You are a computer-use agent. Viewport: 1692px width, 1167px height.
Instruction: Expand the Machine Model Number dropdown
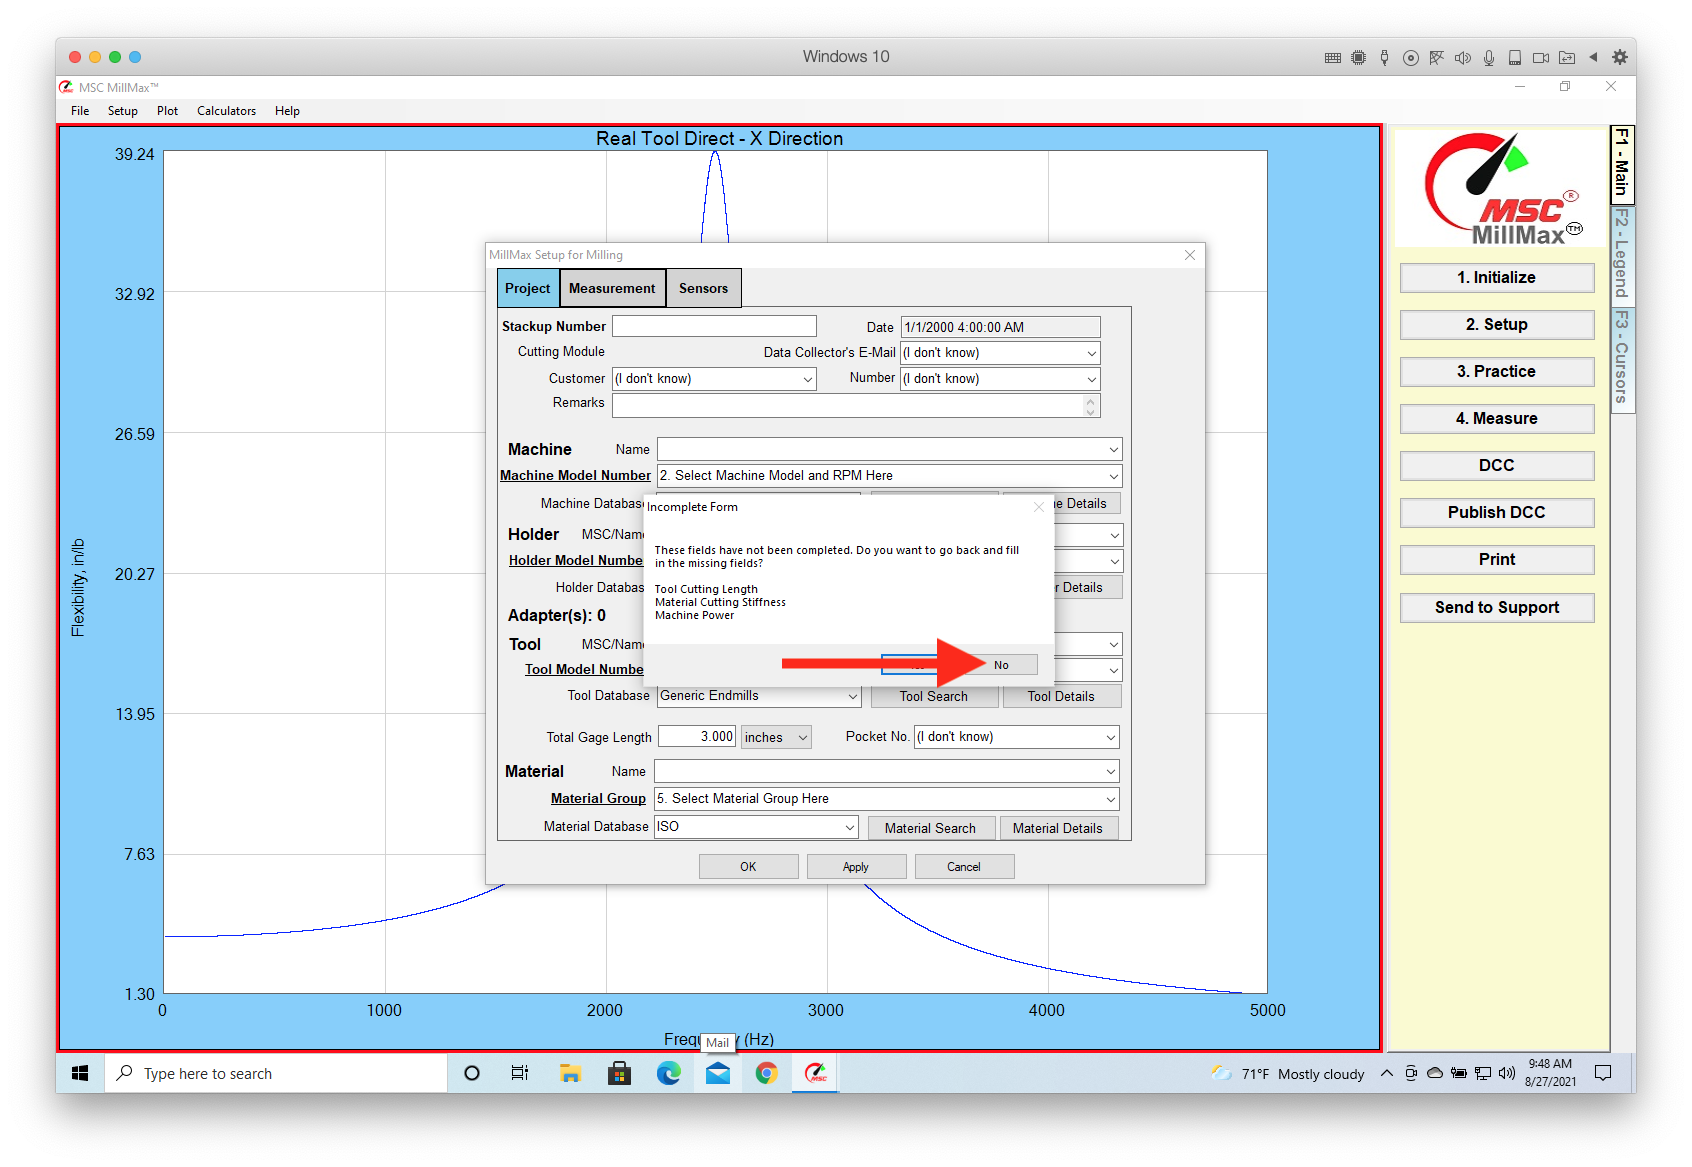point(1113,476)
